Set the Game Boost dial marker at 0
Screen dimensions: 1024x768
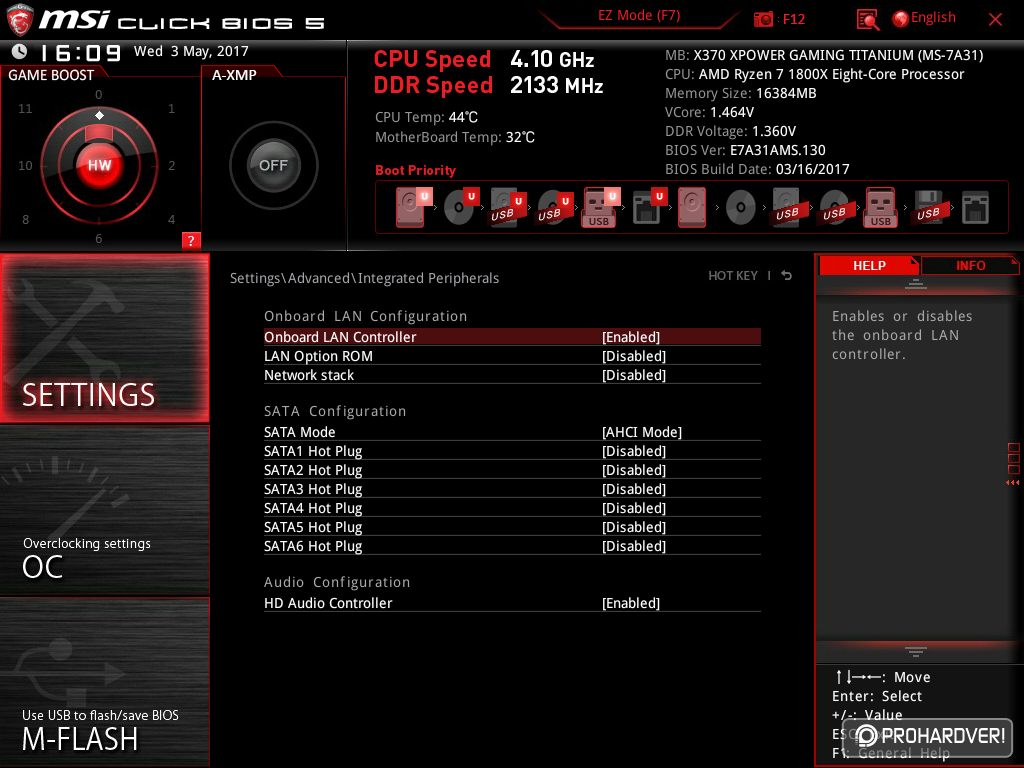coord(99,116)
